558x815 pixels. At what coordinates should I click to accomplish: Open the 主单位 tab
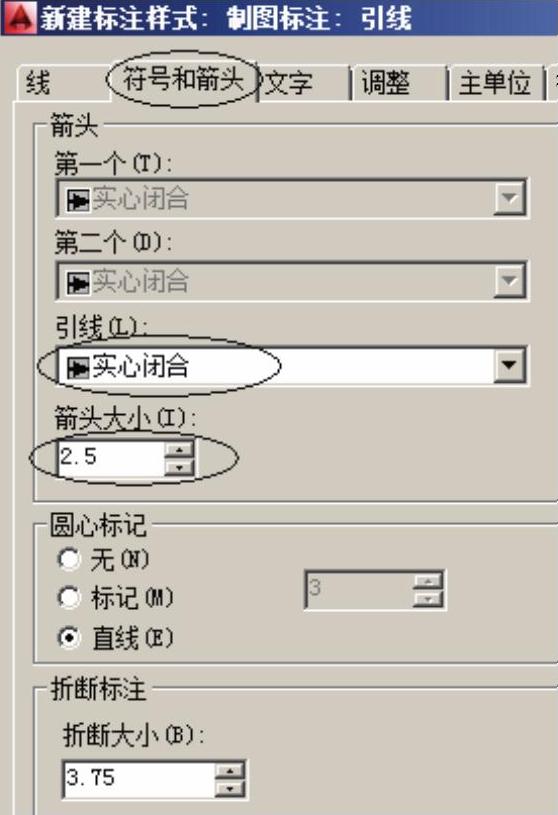[x=495, y=83]
